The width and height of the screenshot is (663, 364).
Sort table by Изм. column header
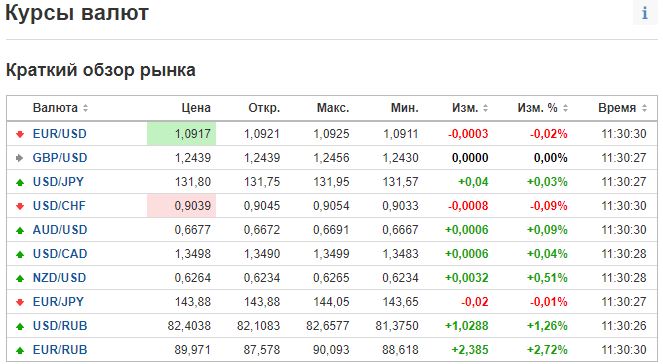click(470, 108)
